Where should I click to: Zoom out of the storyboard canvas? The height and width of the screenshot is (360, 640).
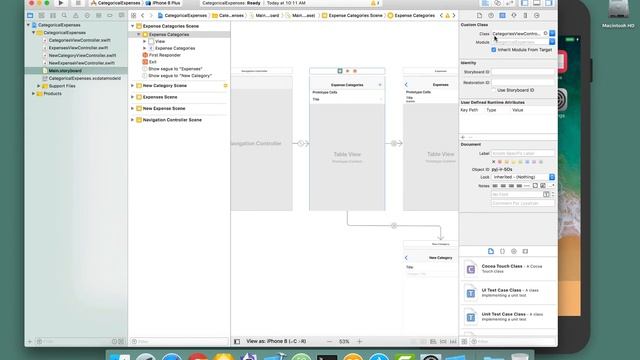coord(330,341)
